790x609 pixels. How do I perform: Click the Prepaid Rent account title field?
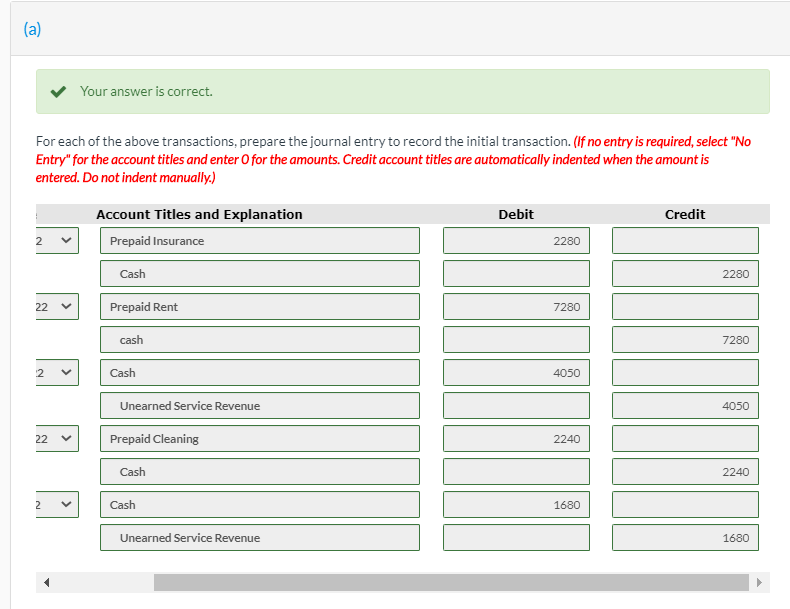pyautogui.click(x=259, y=307)
